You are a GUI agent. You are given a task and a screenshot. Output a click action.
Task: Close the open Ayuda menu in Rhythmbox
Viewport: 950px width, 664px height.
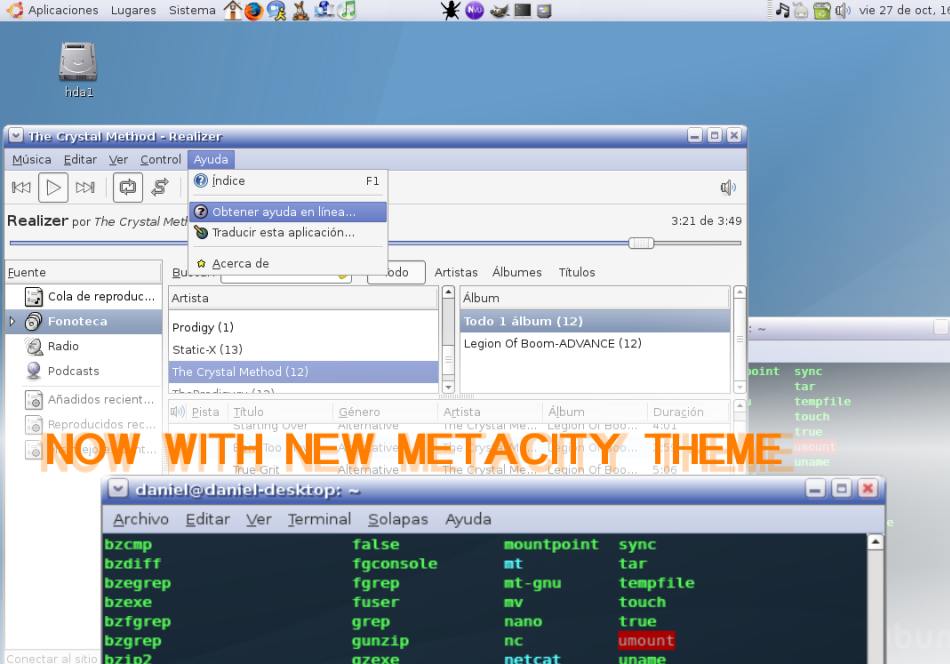pos(211,159)
